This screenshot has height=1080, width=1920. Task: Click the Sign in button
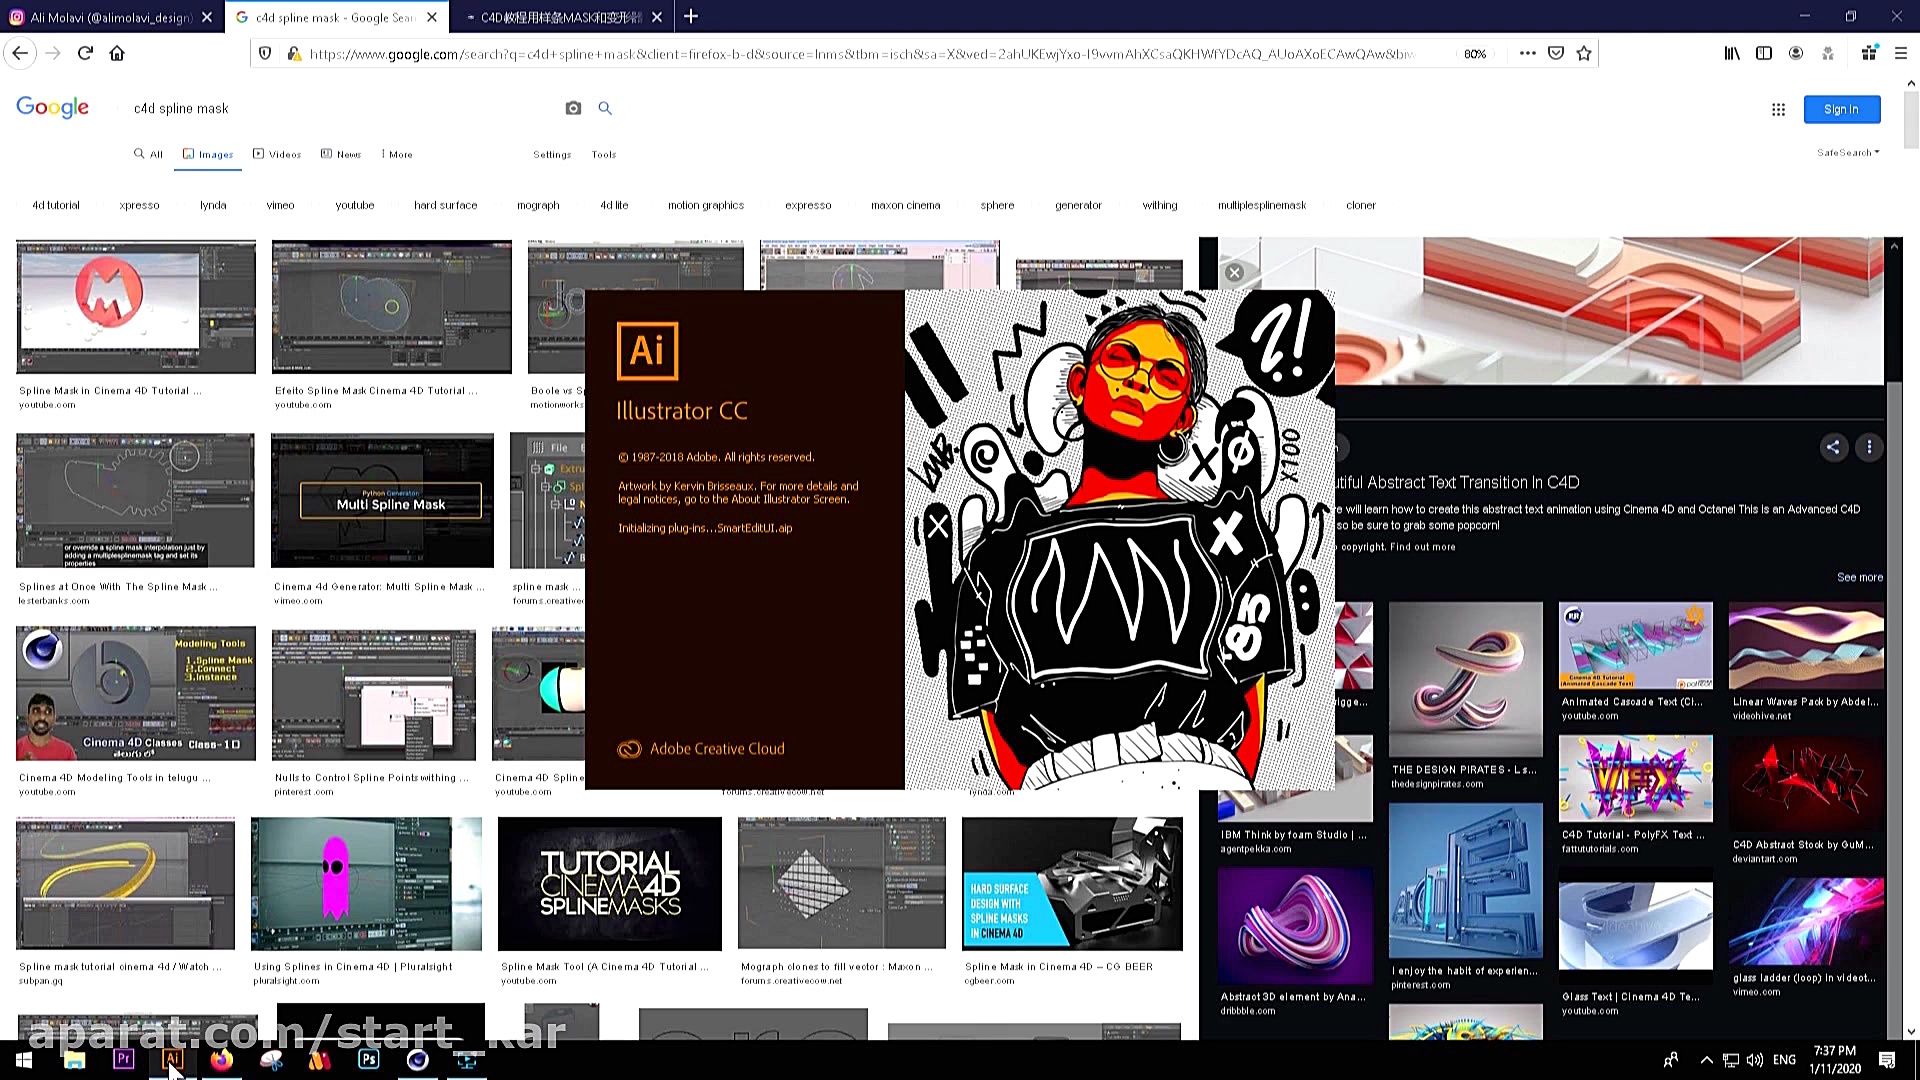1841,109
